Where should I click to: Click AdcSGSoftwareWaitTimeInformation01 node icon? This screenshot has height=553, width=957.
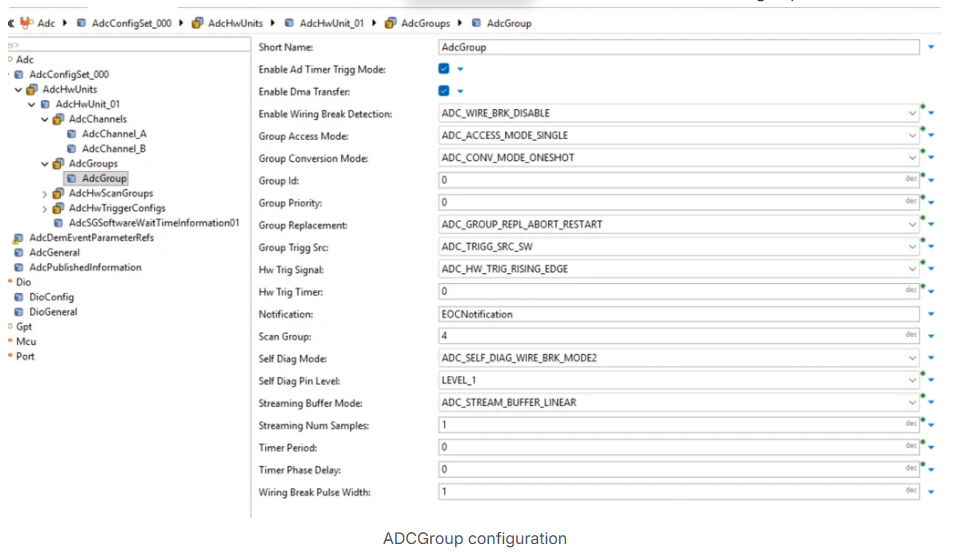tap(59, 223)
